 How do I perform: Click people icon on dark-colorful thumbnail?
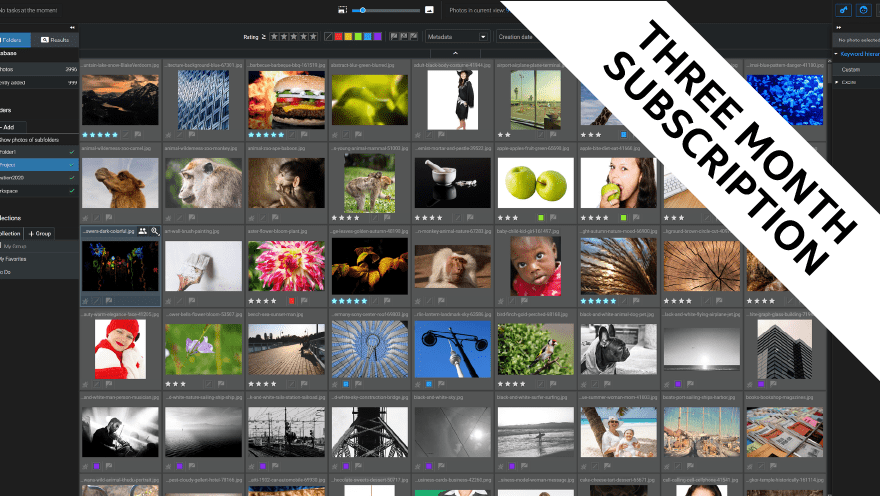143,231
